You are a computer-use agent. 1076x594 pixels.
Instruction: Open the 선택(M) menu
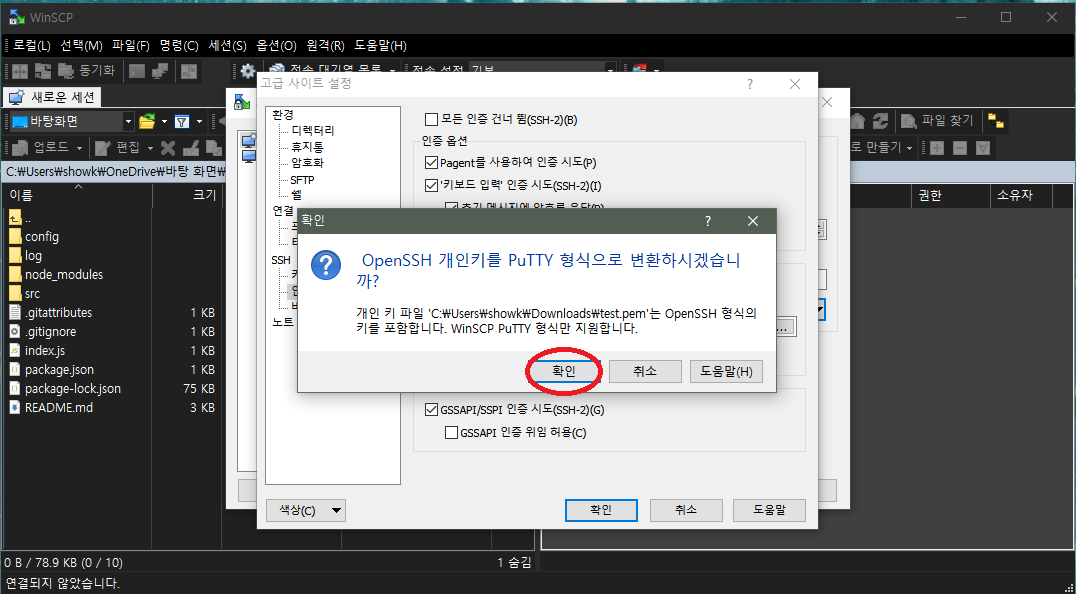coord(81,46)
